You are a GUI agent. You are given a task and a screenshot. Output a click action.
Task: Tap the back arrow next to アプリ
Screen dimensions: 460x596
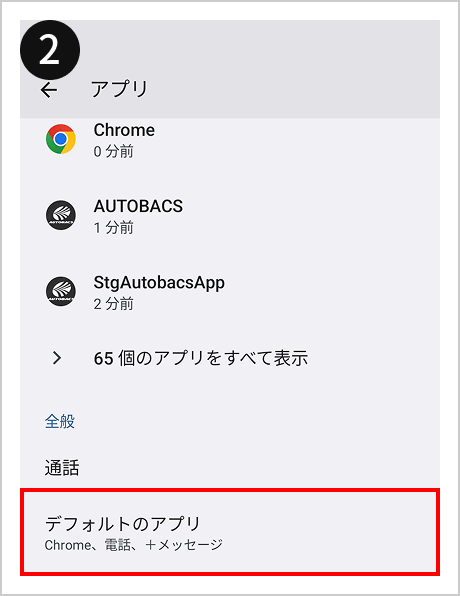point(49,90)
